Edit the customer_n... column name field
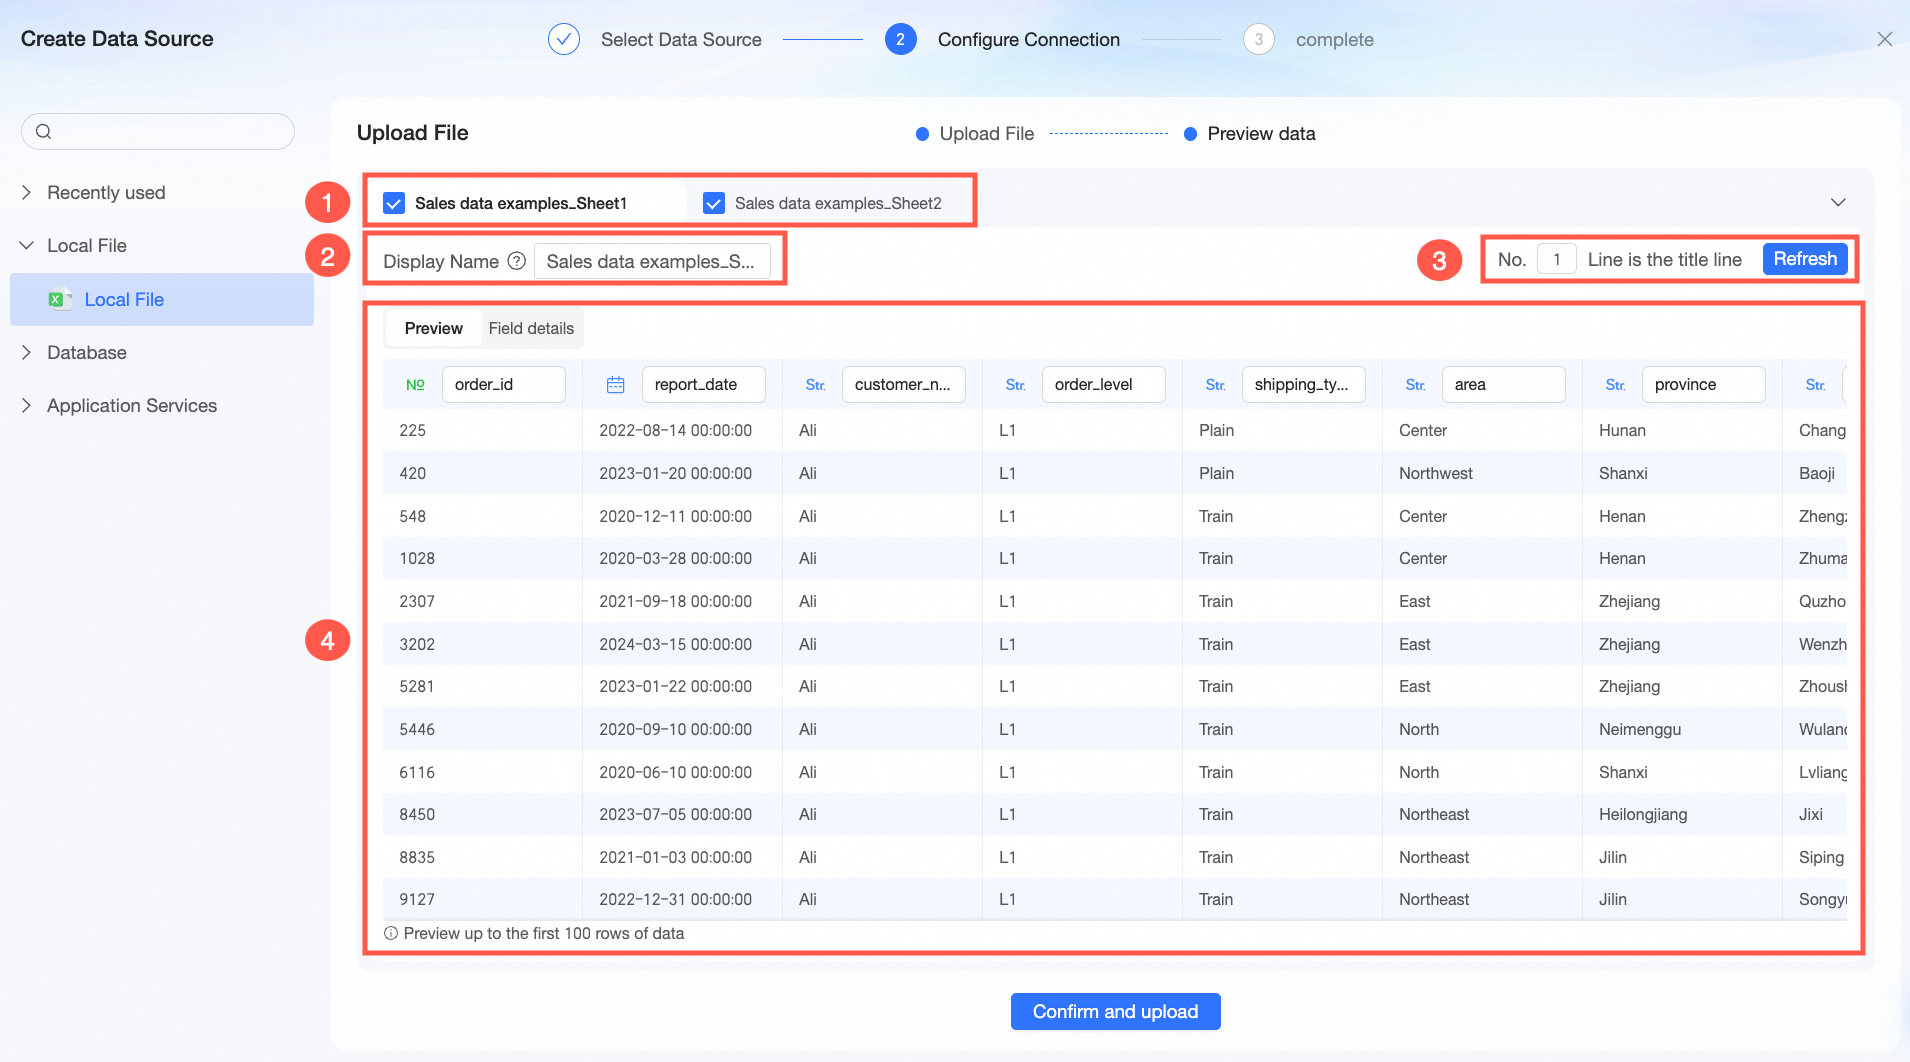Viewport: 1910px width, 1062px height. (x=904, y=384)
